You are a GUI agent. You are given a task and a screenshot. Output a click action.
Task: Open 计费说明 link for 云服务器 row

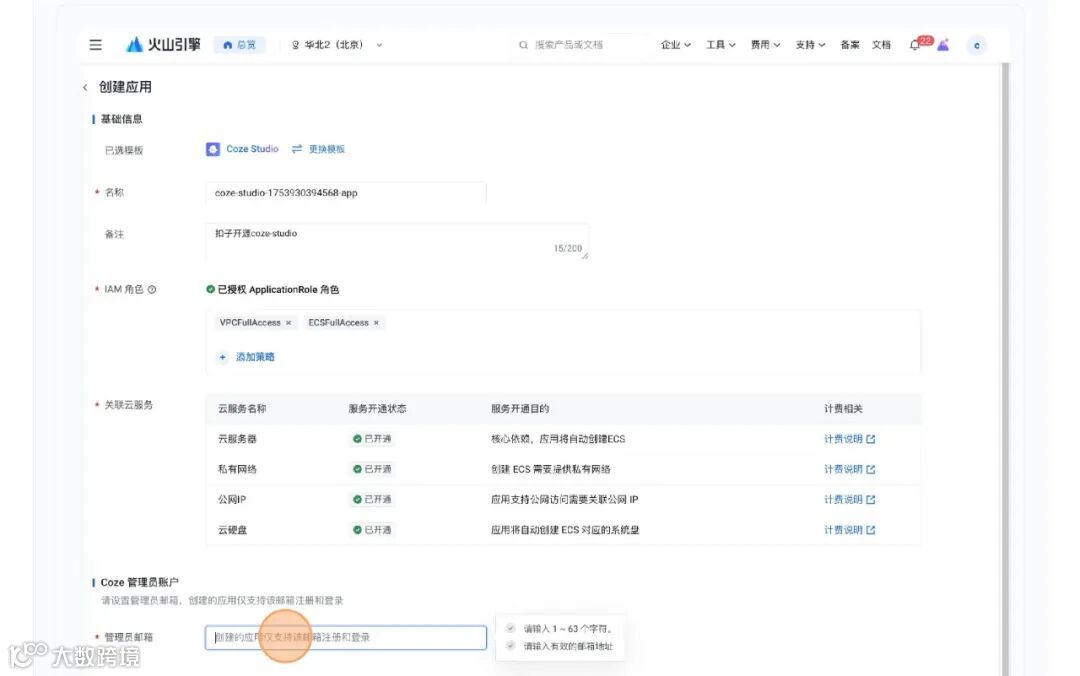click(x=849, y=439)
